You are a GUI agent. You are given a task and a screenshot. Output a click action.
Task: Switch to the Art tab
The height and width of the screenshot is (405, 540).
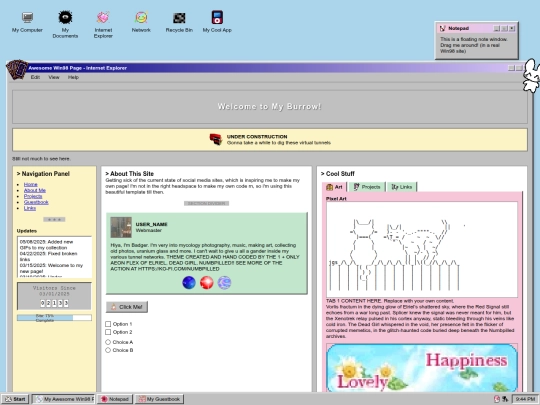point(334,187)
